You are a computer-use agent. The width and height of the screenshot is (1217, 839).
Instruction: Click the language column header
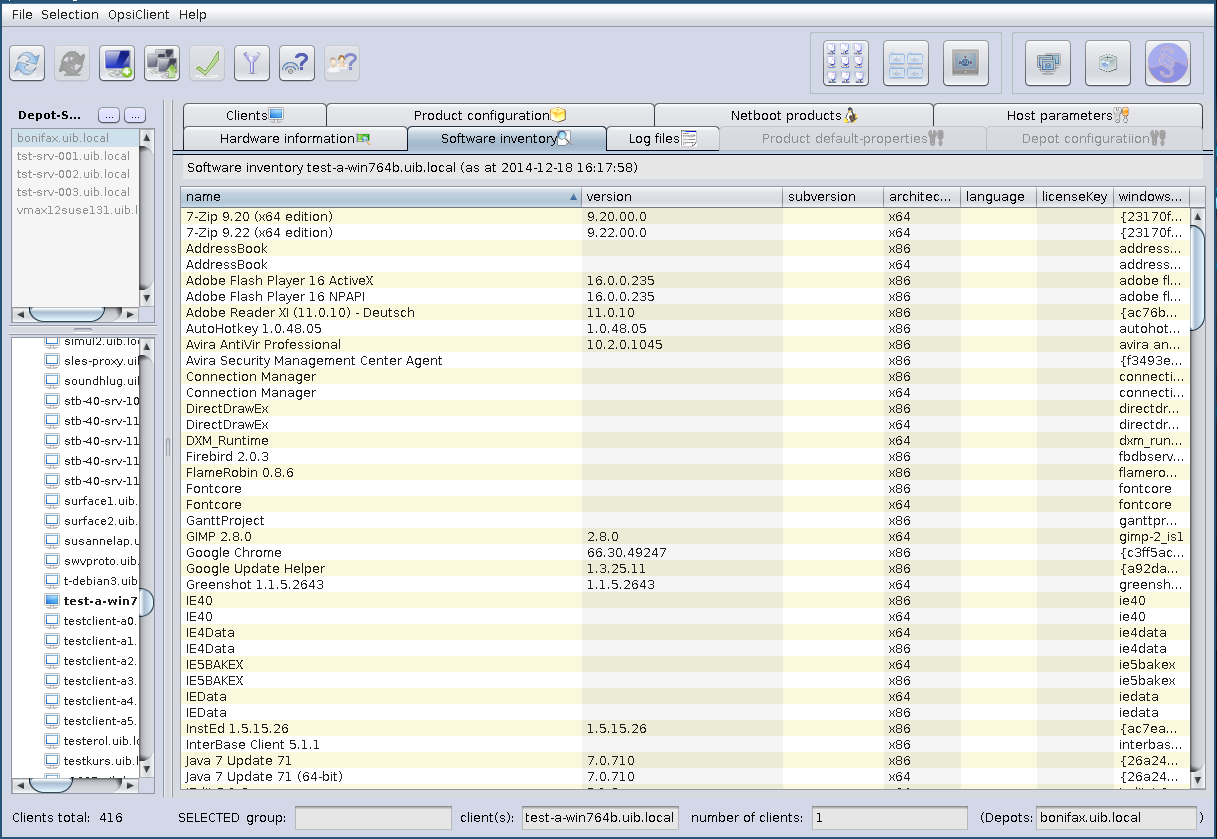click(999, 197)
